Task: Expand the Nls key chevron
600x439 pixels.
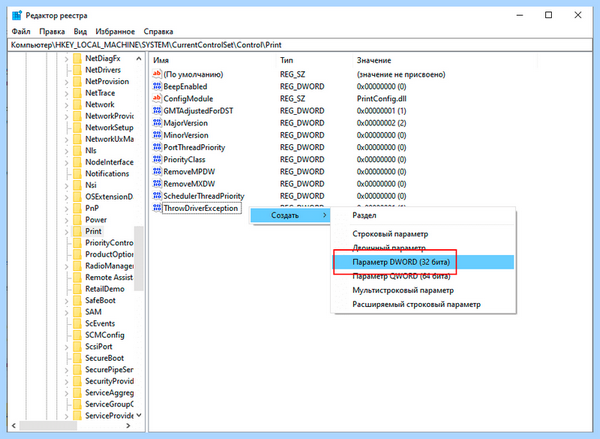Action: [66, 151]
